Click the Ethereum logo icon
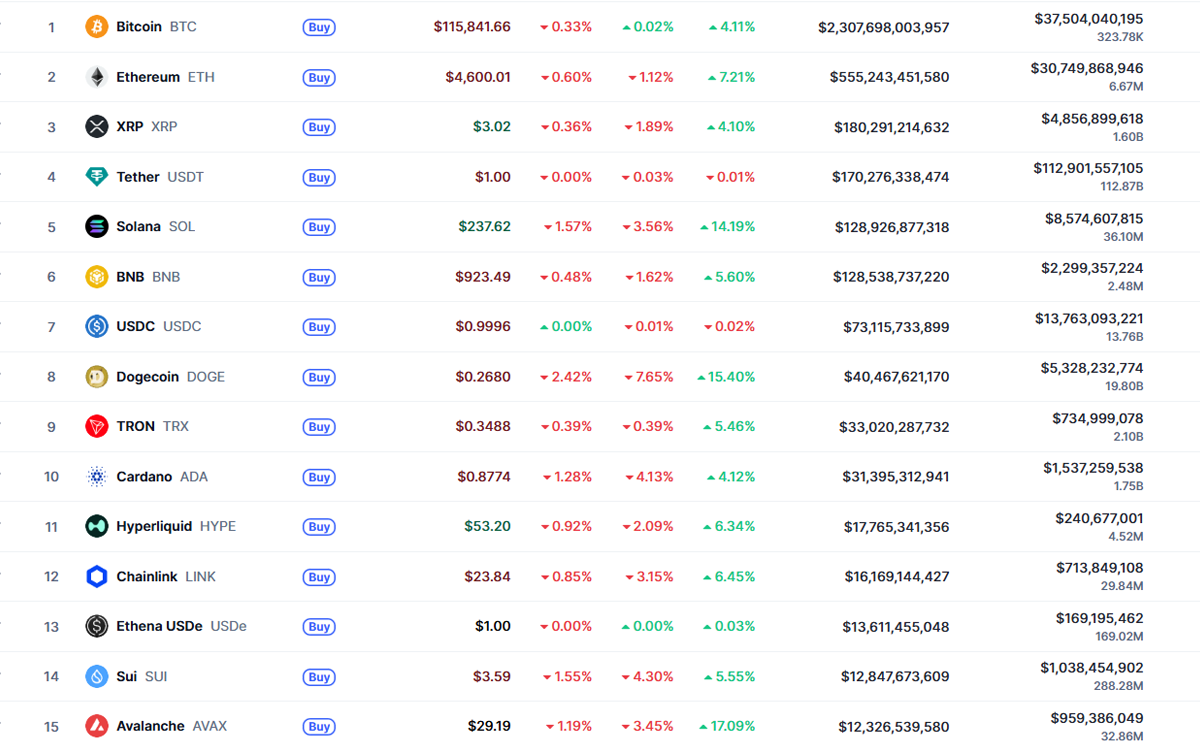 [95, 77]
